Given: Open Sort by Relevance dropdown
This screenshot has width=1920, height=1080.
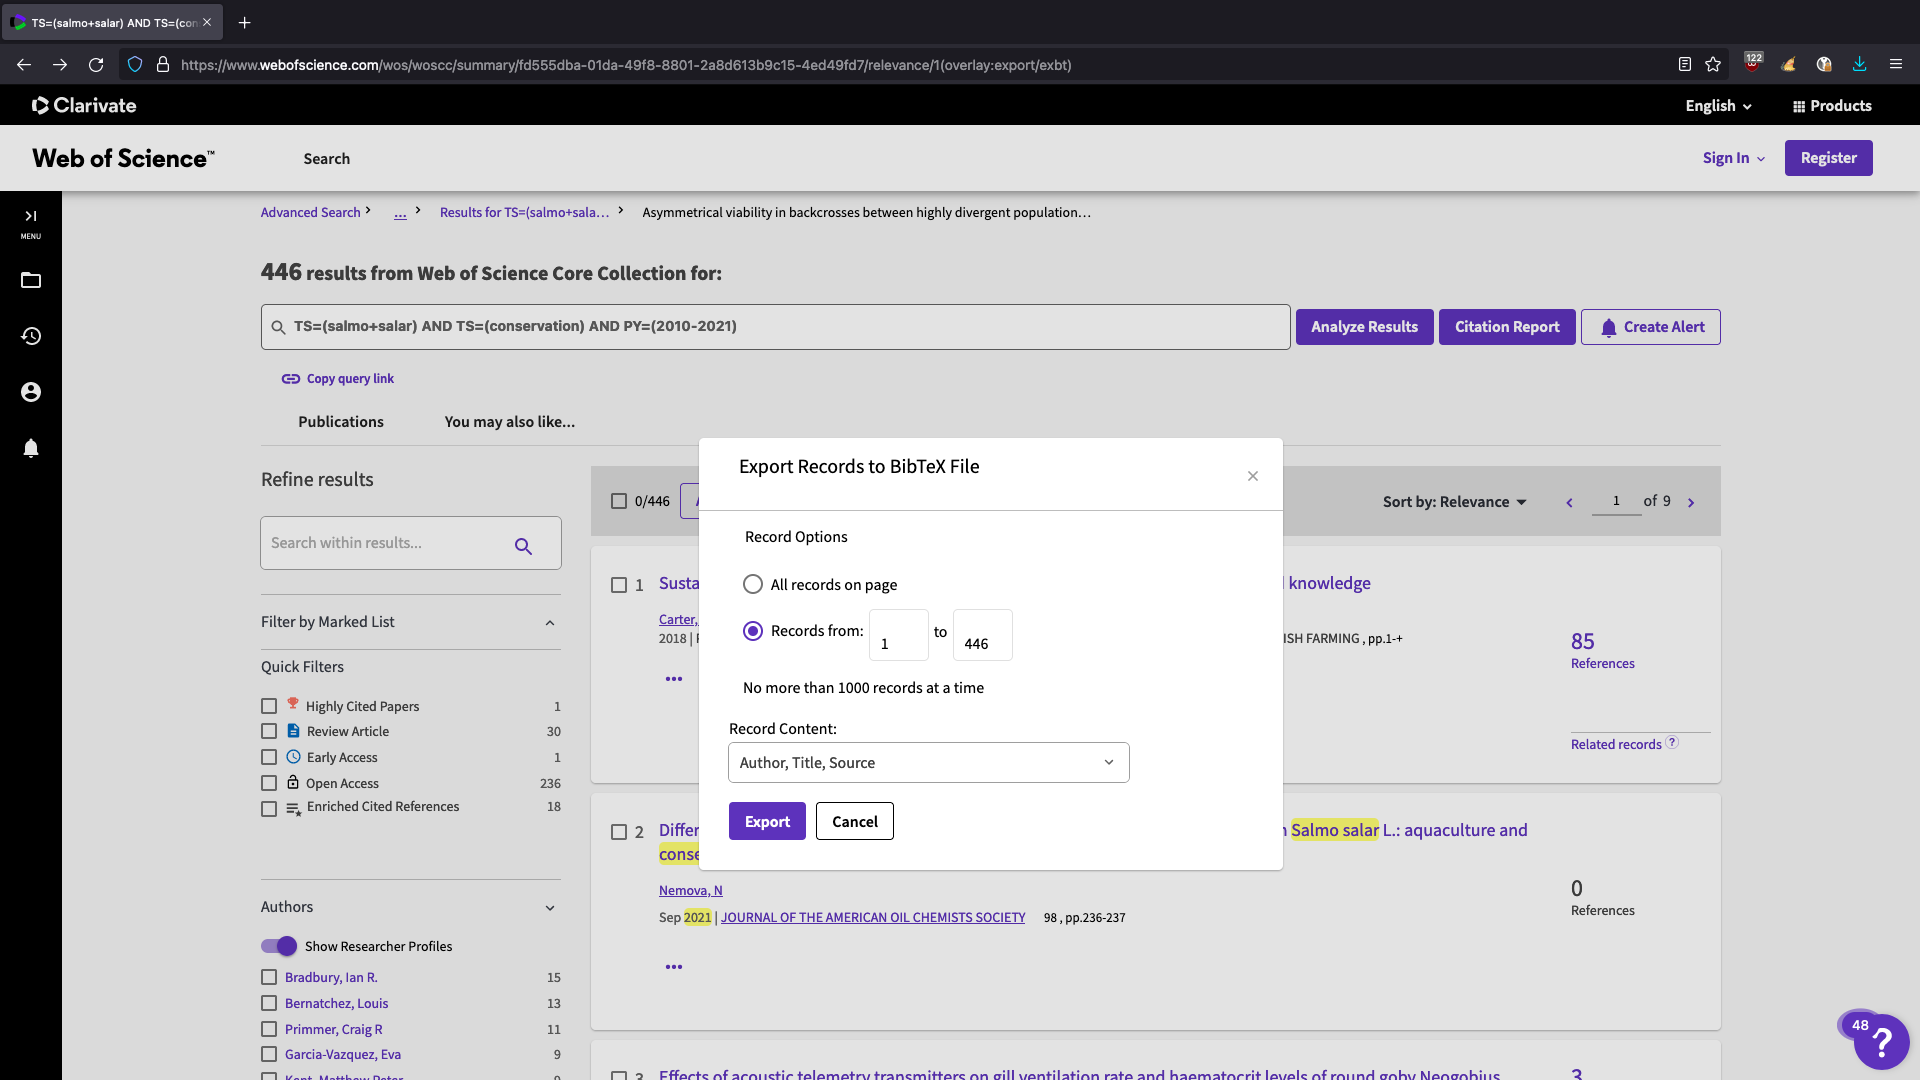Looking at the screenshot, I should coord(1454,502).
